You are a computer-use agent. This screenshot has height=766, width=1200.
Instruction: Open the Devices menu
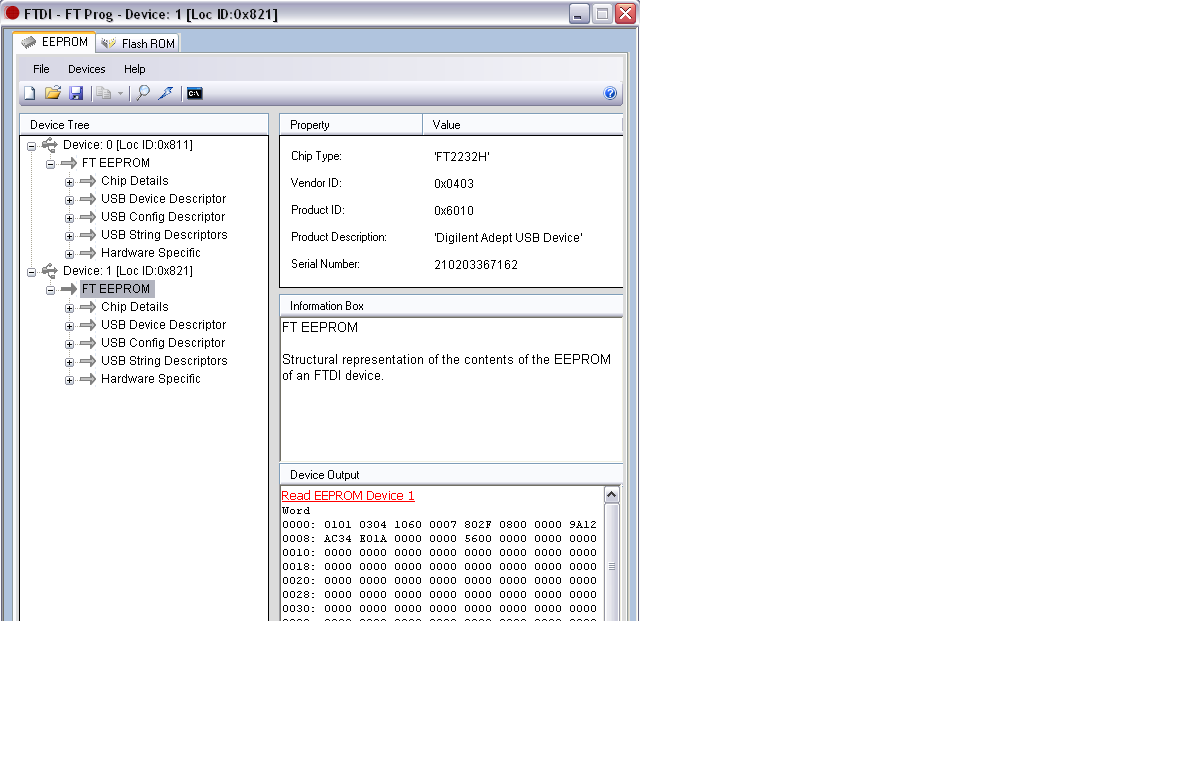click(x=87, y=69)
